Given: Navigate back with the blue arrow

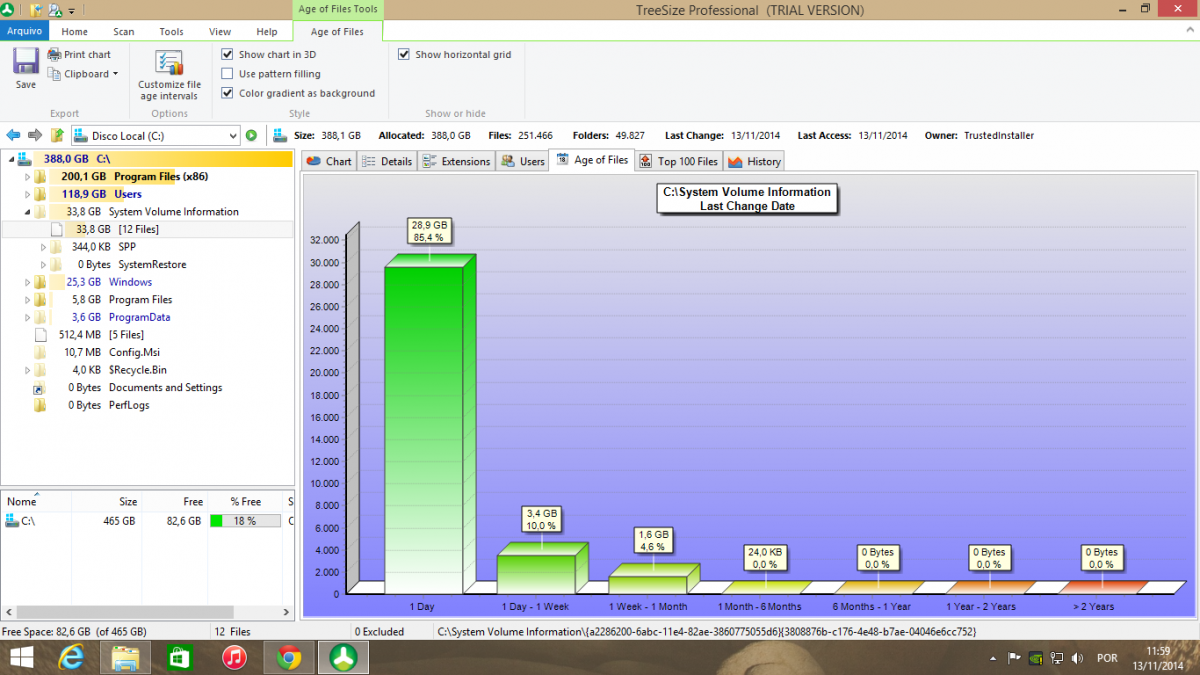Looking at the screenshot, I should [x=14, y=135].
